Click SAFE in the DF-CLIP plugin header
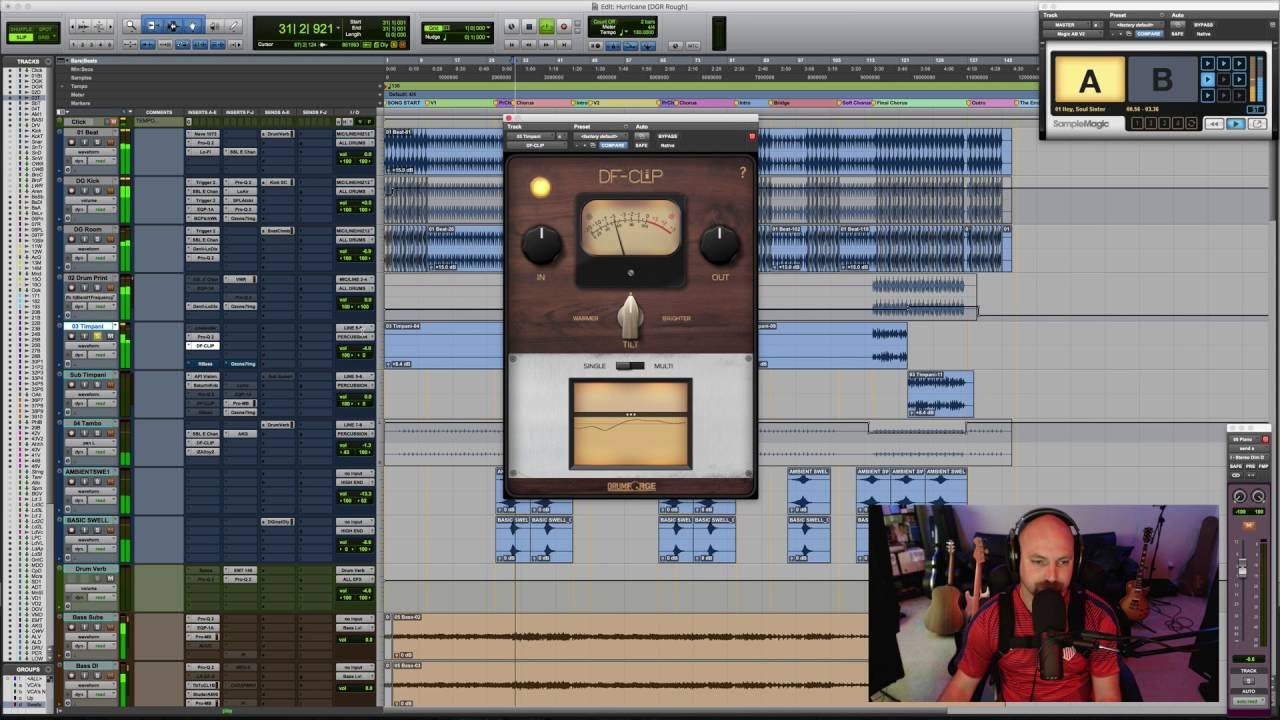The width and height of the screenshot is (1280, 720). click(x=641, y=145)
